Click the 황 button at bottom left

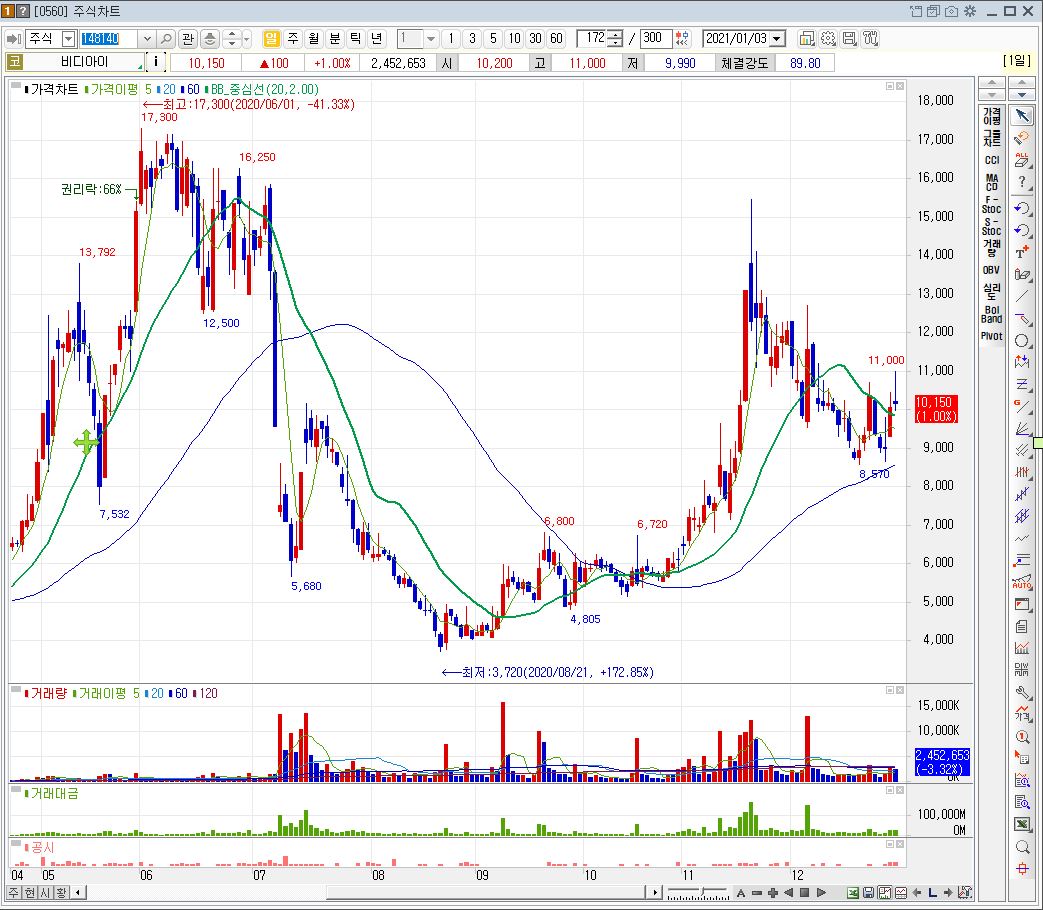tap(61, 893)
